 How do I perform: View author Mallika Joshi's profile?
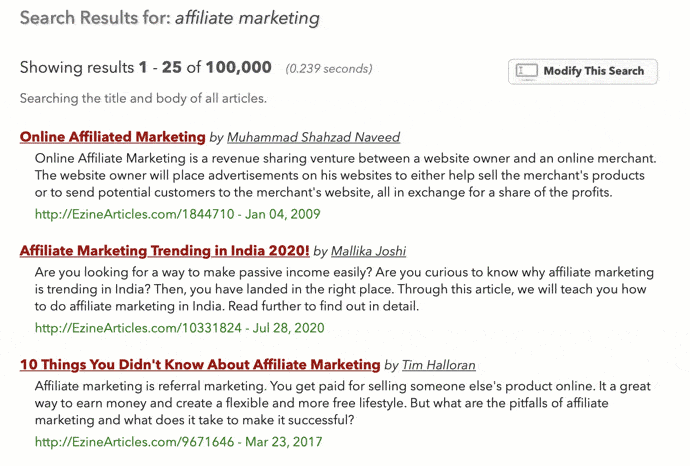pos(368,251)
